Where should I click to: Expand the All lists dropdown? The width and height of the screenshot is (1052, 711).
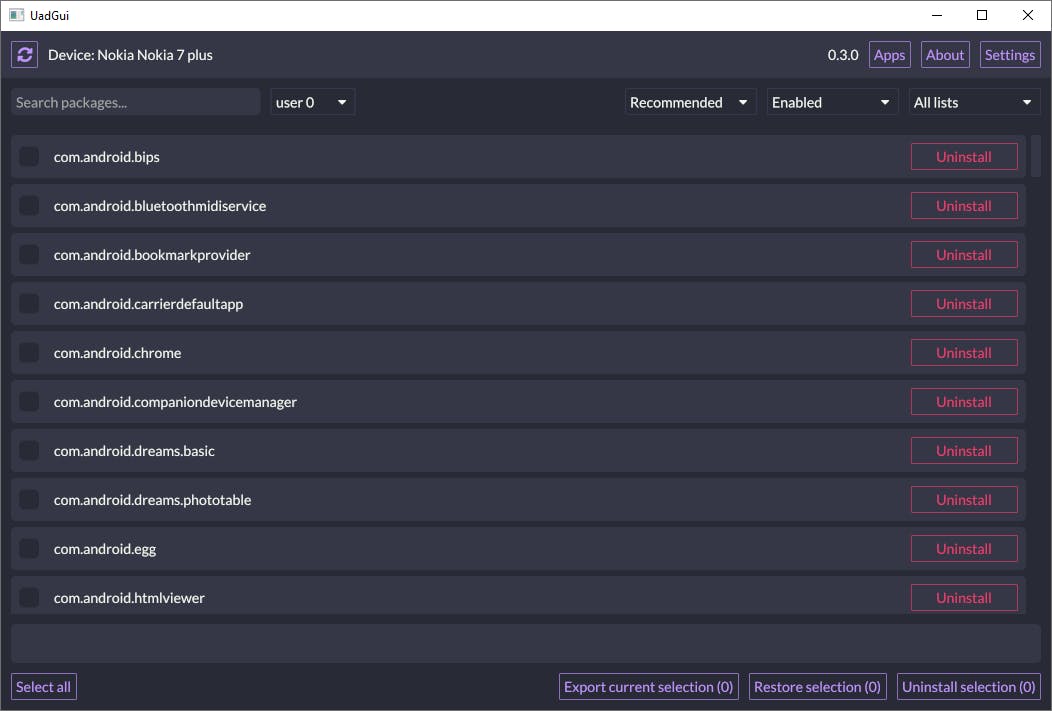(x=974, y=103)
